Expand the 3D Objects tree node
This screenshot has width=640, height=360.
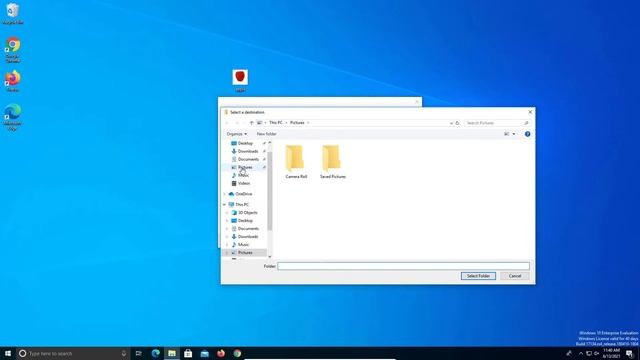tap(227, 213)
